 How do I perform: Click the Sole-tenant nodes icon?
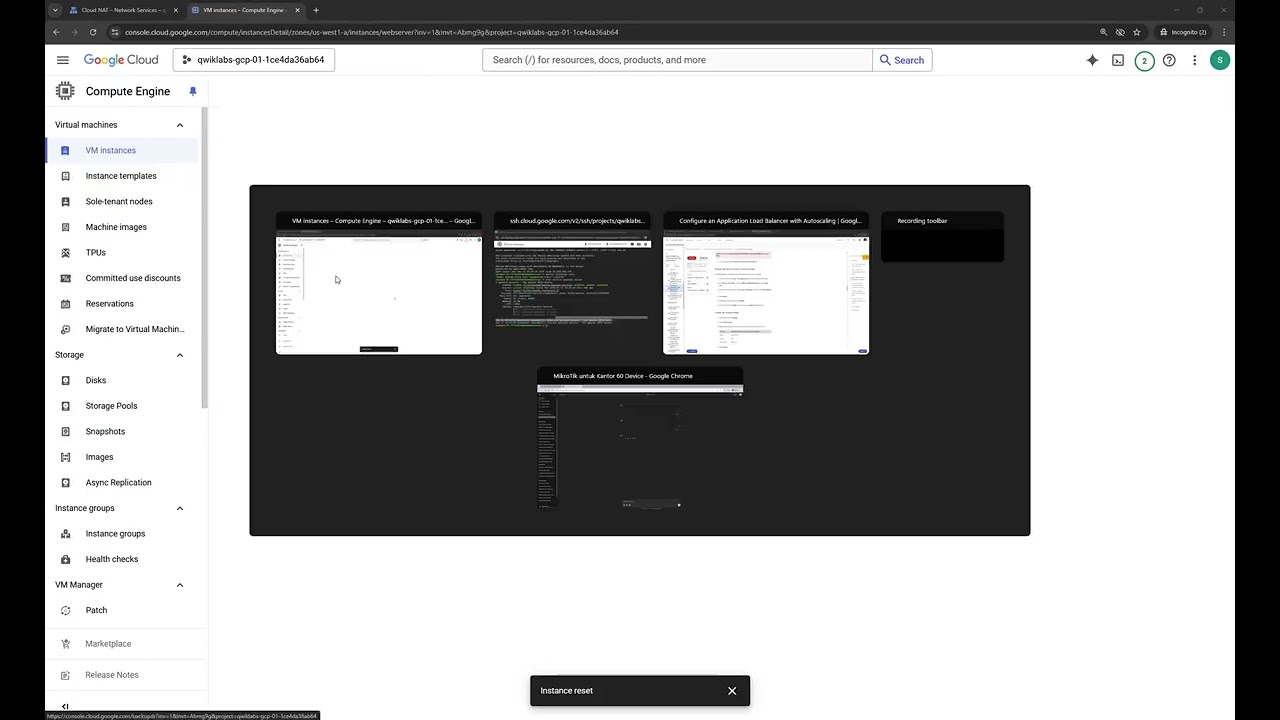[66, 201]
